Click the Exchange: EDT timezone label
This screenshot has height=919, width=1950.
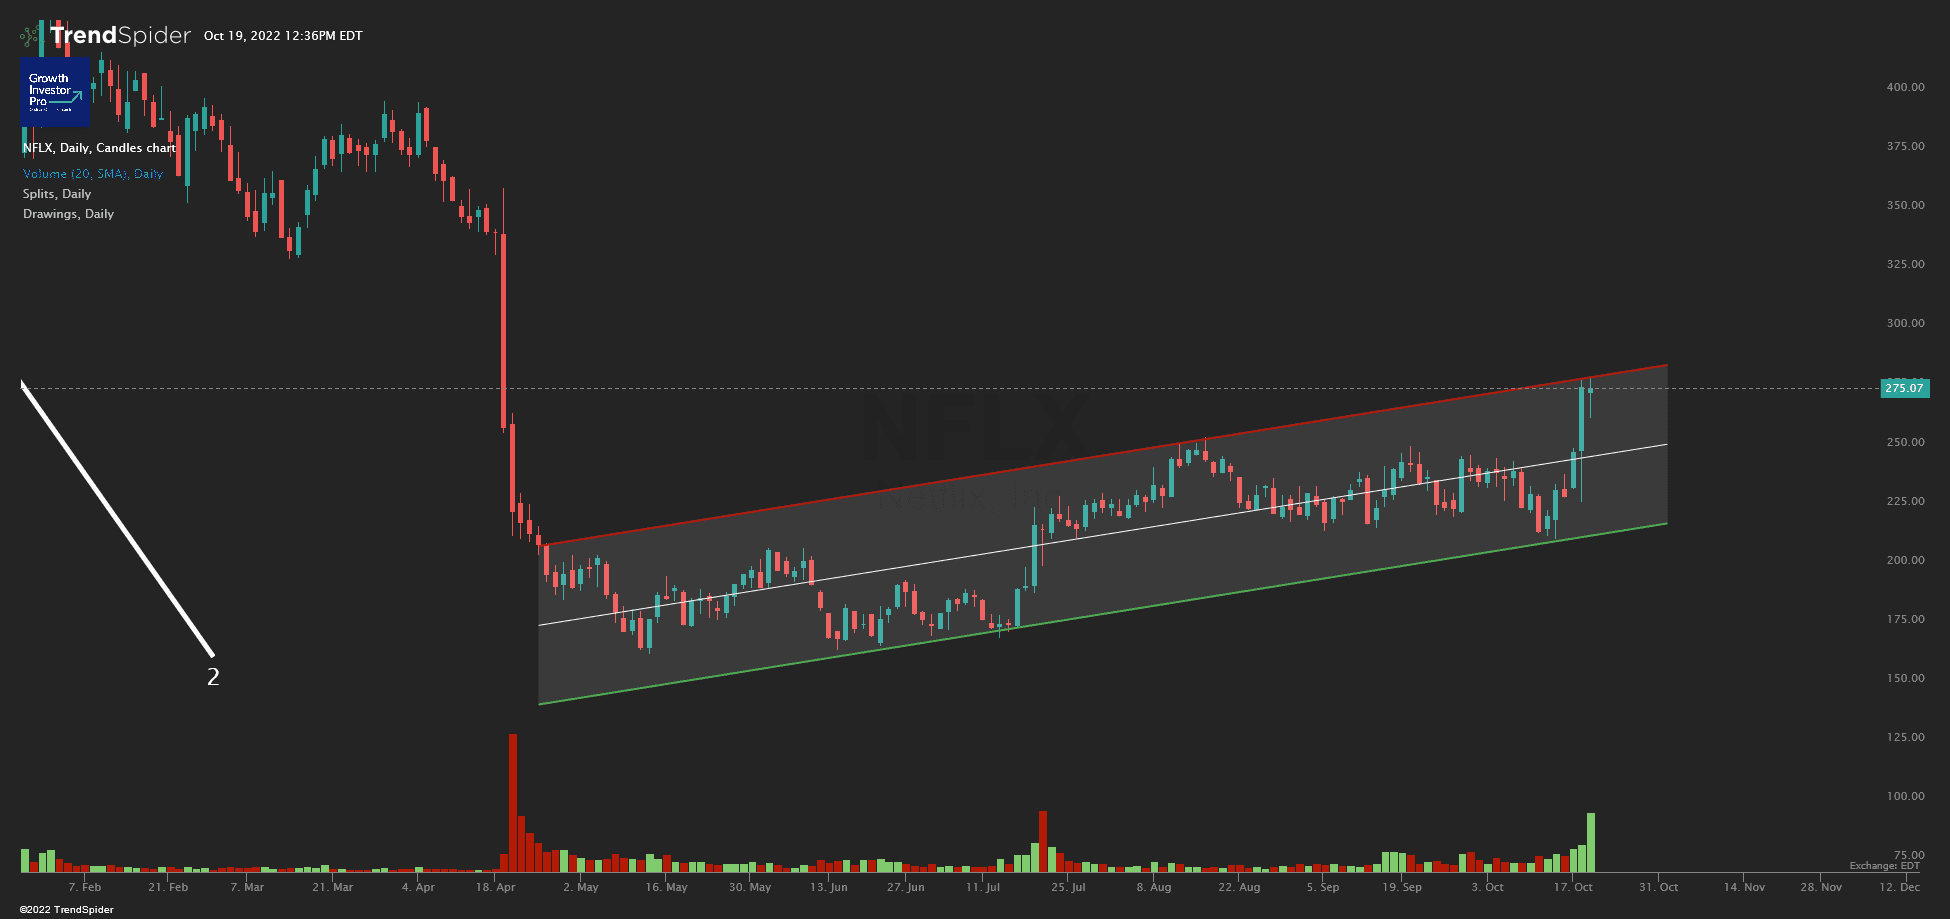[x=1884, y=866]
